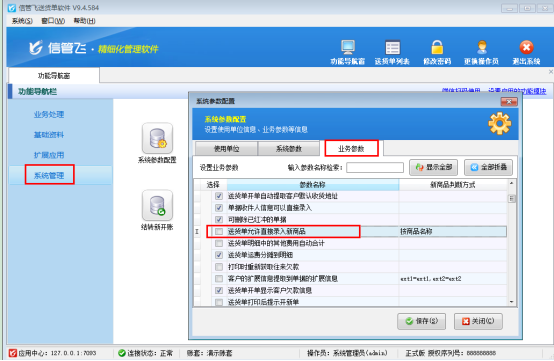Click the parameter list scroll-down arrow

pos(511,302)
